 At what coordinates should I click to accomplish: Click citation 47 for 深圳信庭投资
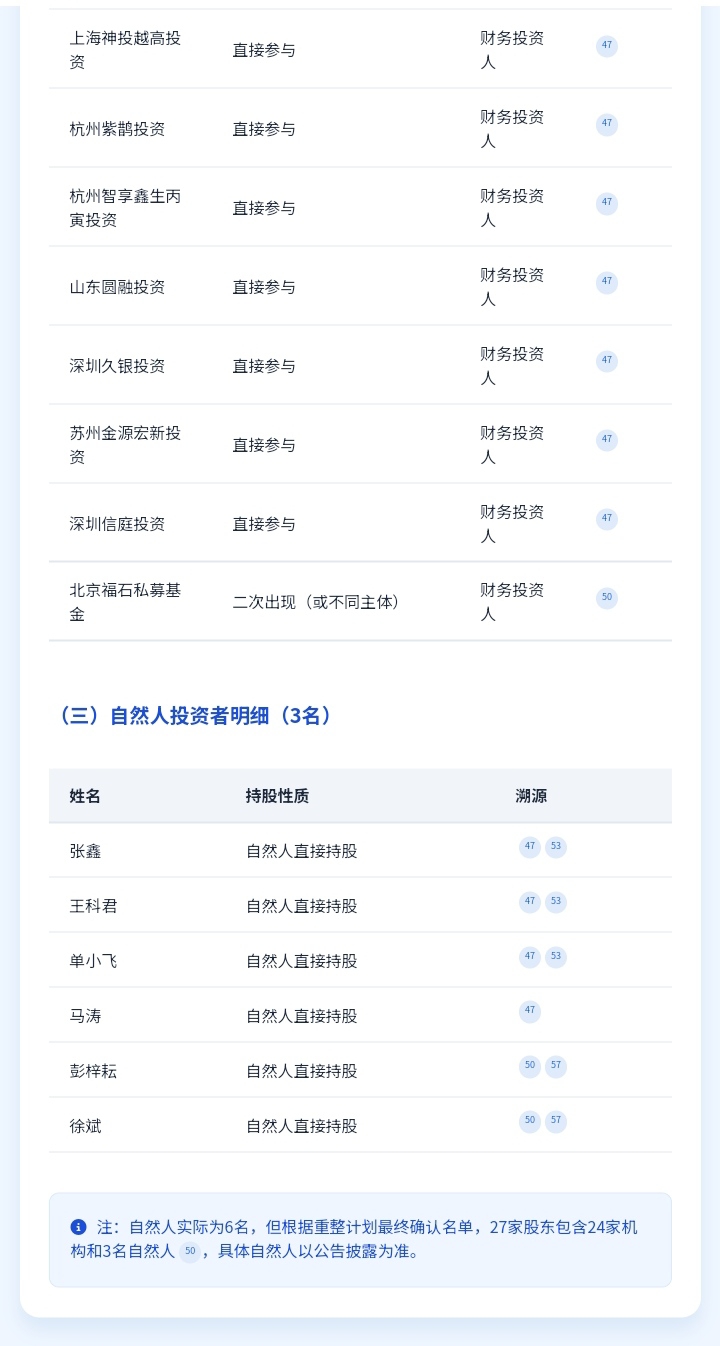coord(607,519)
